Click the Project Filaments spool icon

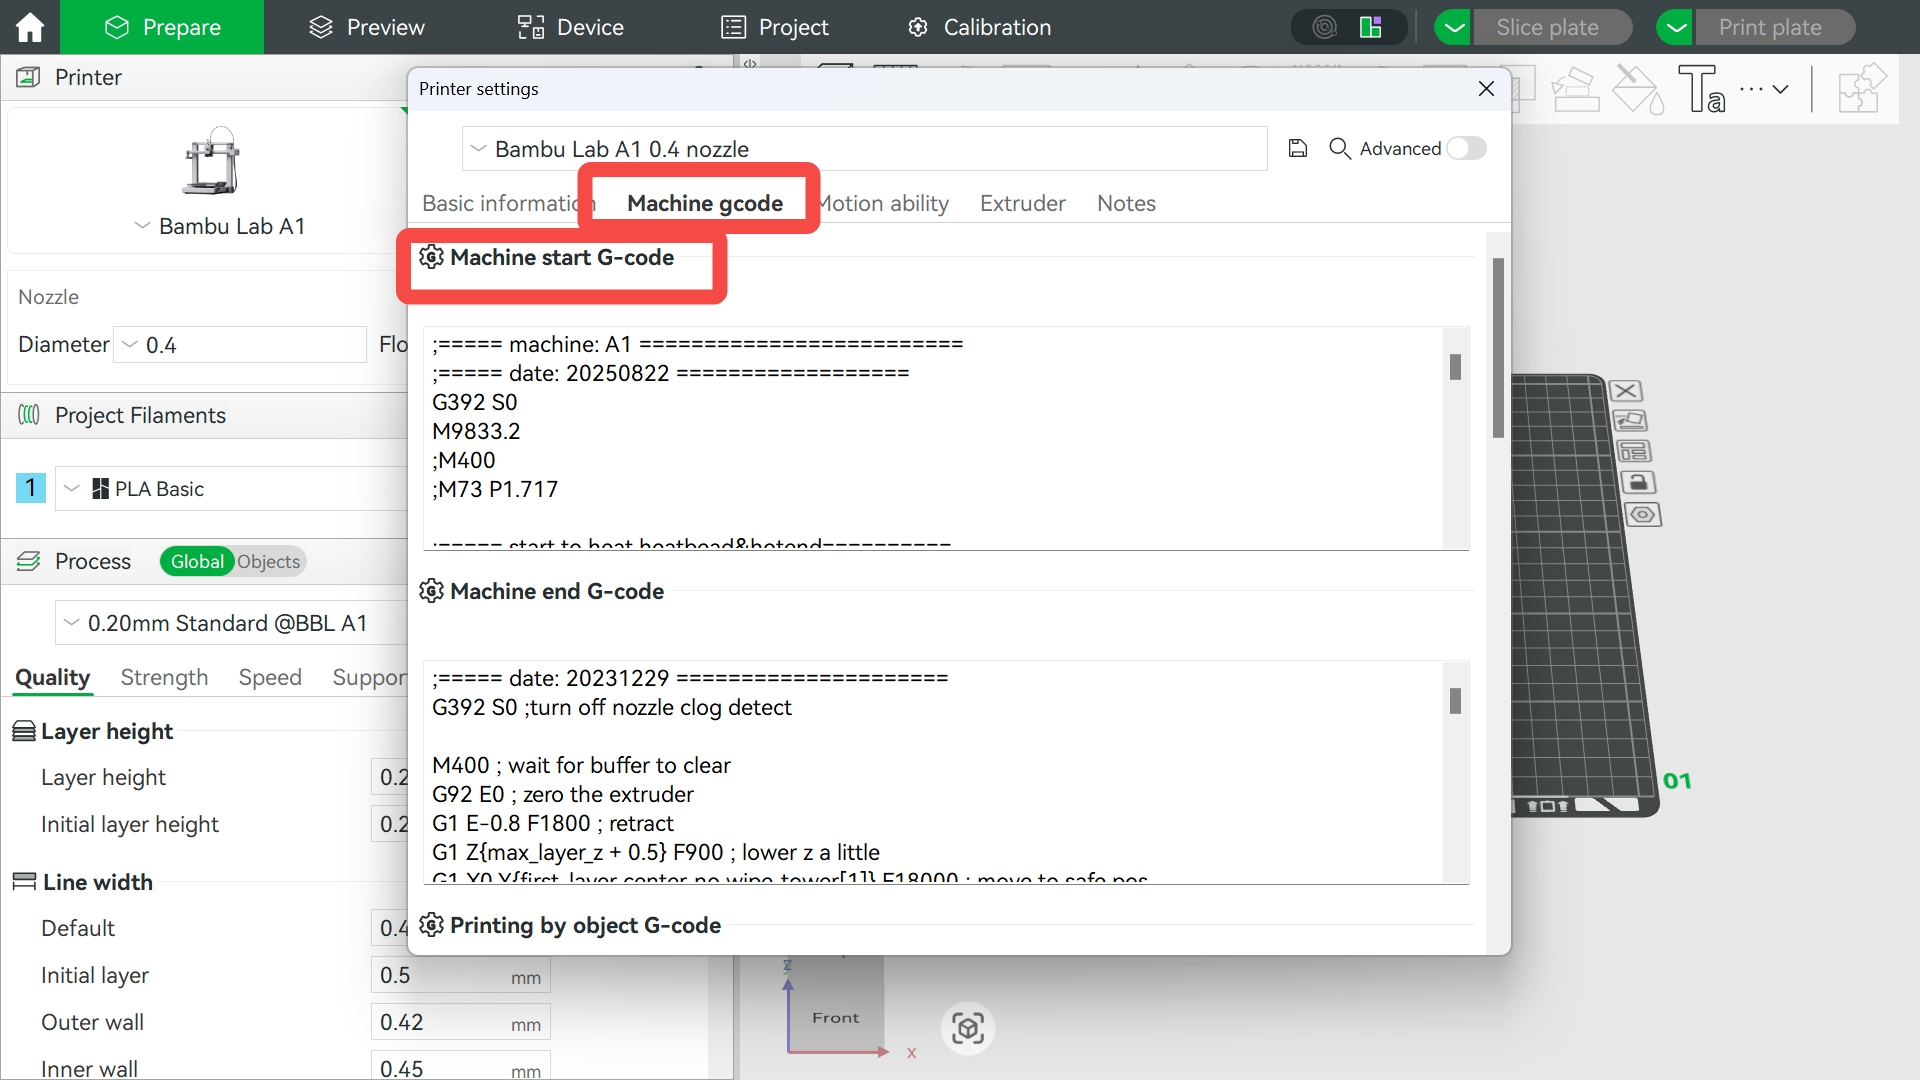coord(29,415)
